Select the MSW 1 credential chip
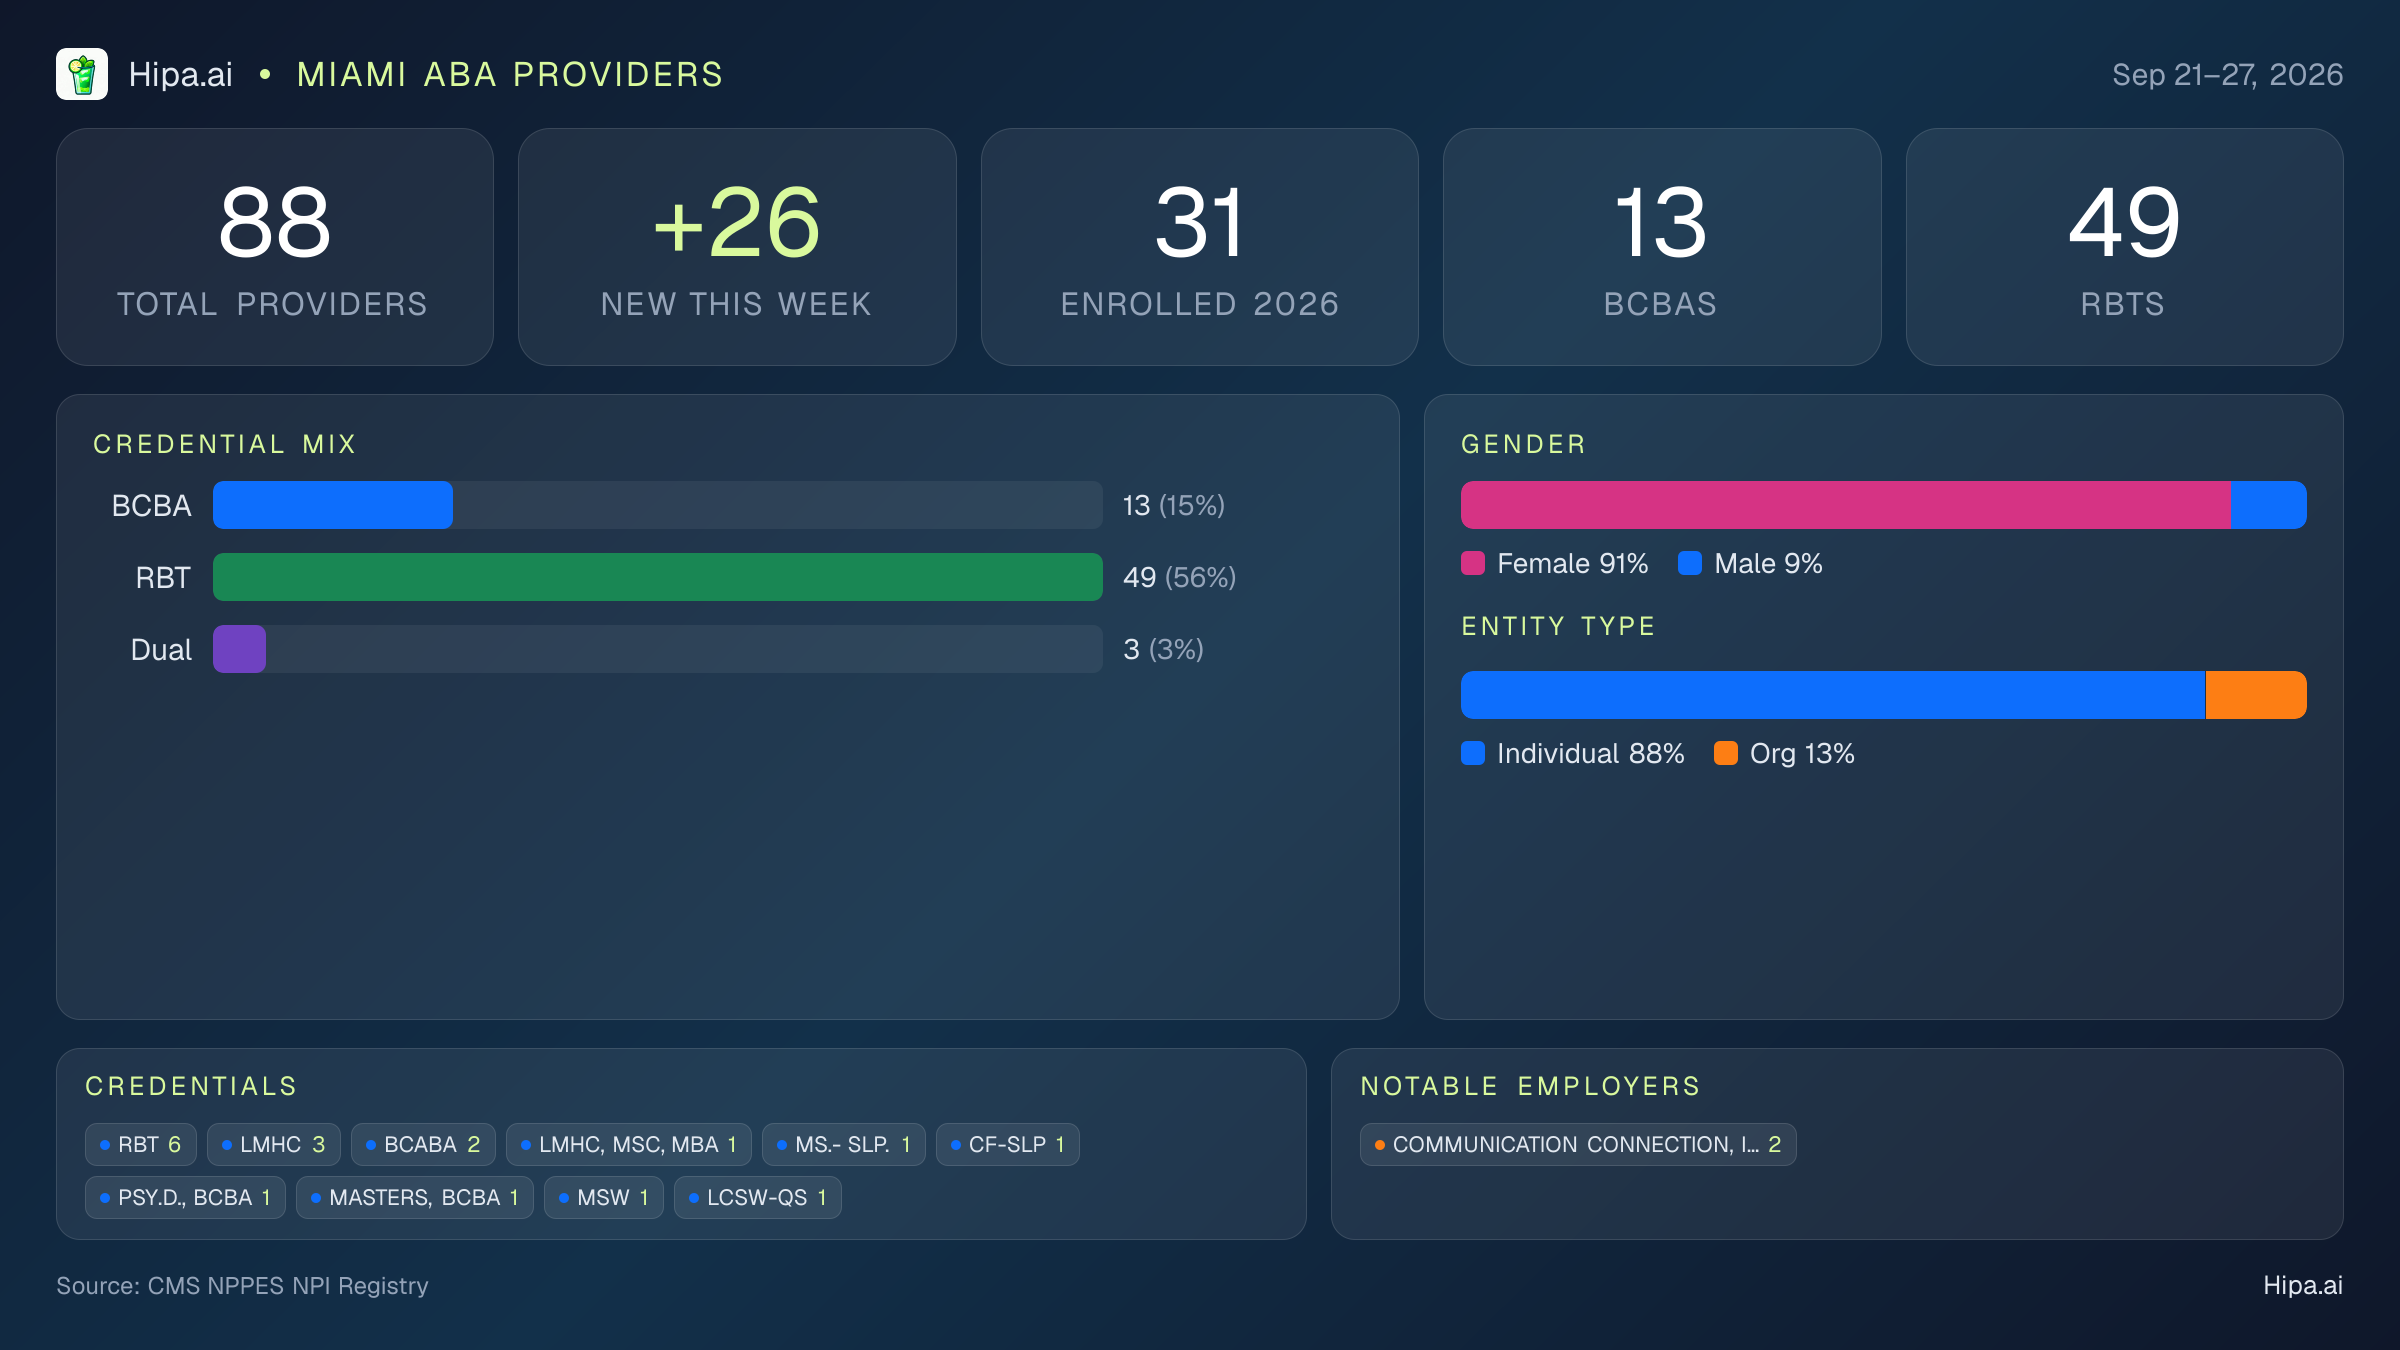2400x1350 pixels. click(x=604, y=1197)
